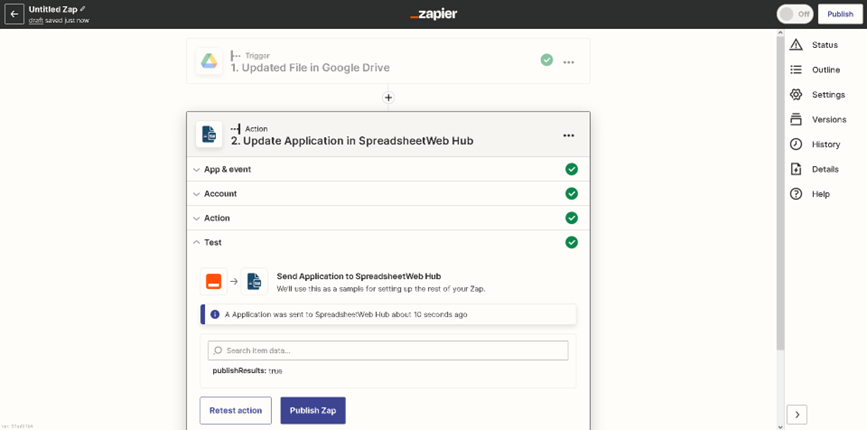
Task: Click the pencil icon to rename Untitled Zap
Action: point(84,8)
